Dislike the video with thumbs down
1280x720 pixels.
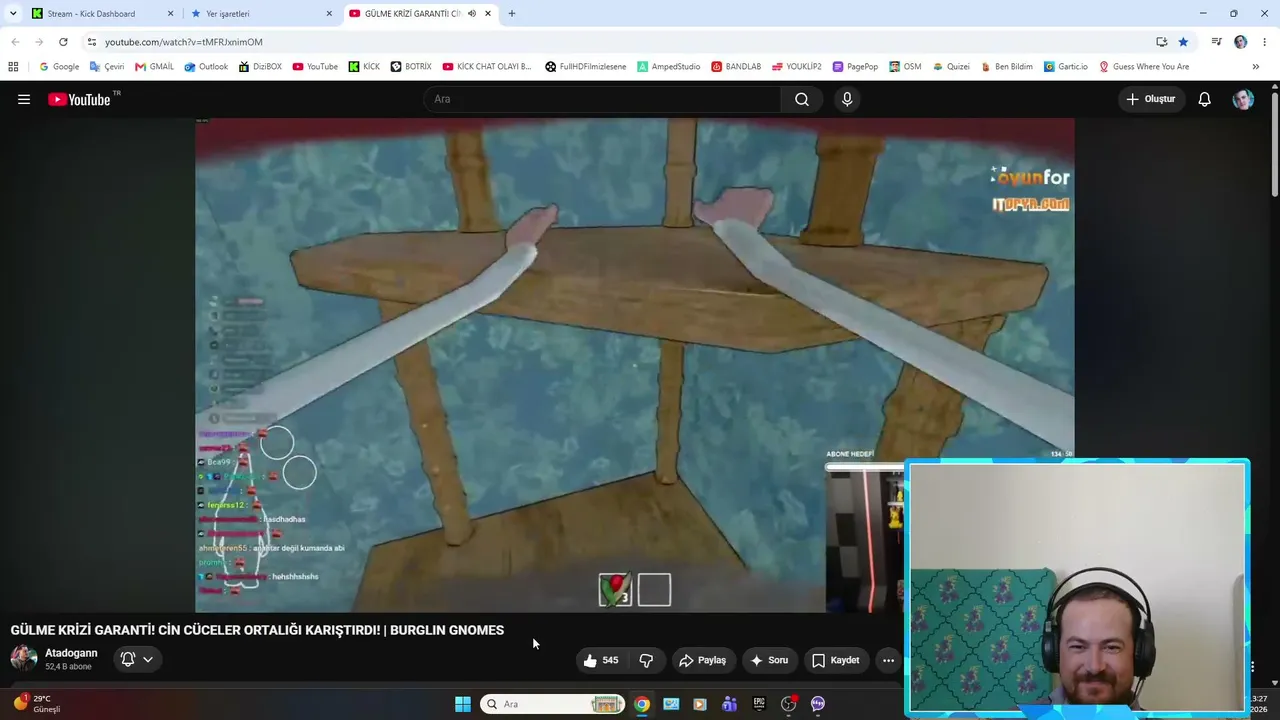click(646, 660)
